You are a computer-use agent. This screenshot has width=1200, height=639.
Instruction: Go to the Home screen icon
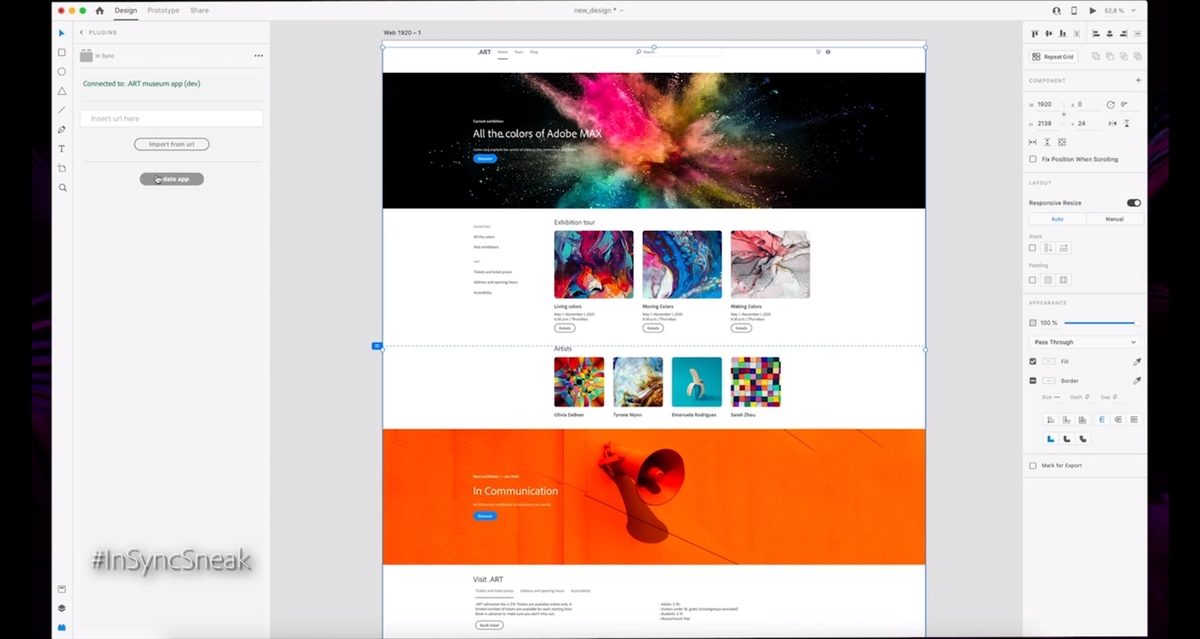pos(99,10)
